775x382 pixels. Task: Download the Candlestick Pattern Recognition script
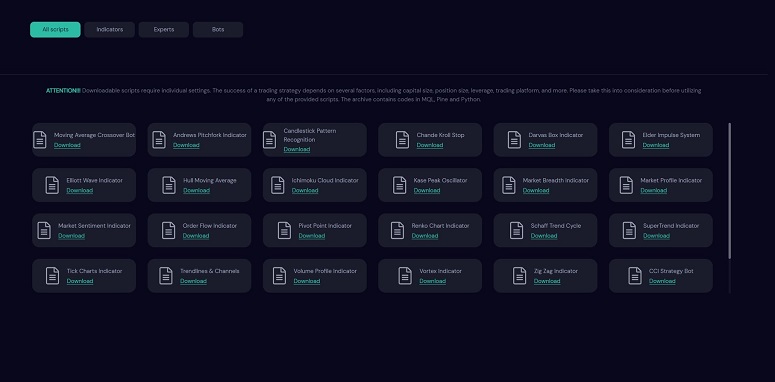point(297,149)
